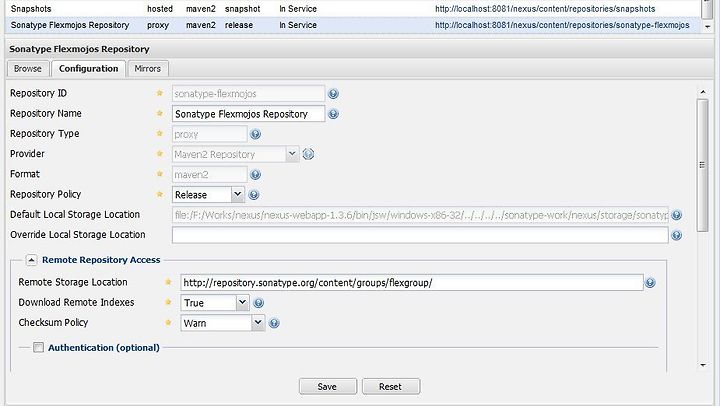Open the Checksum Policy Warn dropdown
Screen dimensions: 720x406
(x=258, y=322)
